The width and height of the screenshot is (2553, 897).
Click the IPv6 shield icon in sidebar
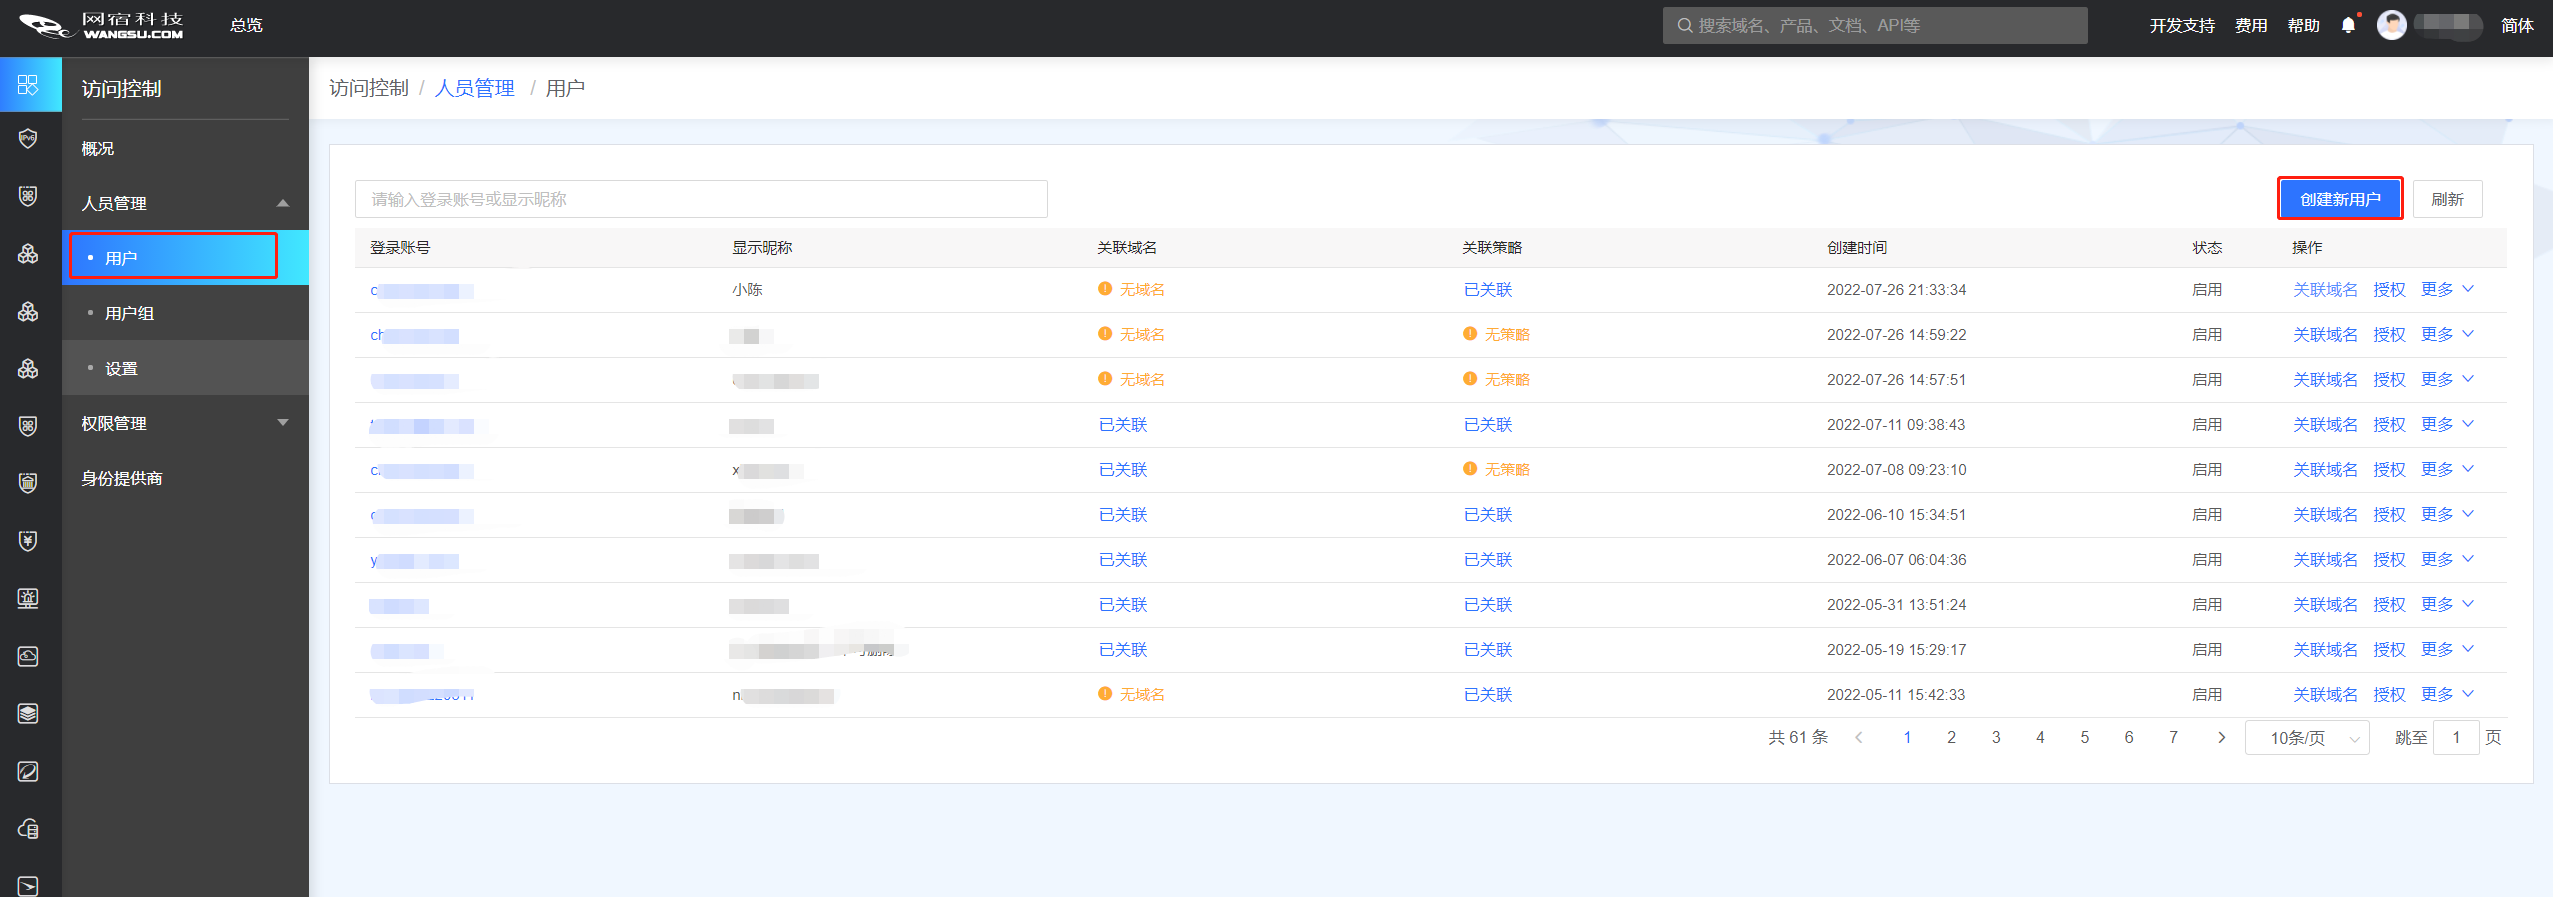(x=28, y=138)
